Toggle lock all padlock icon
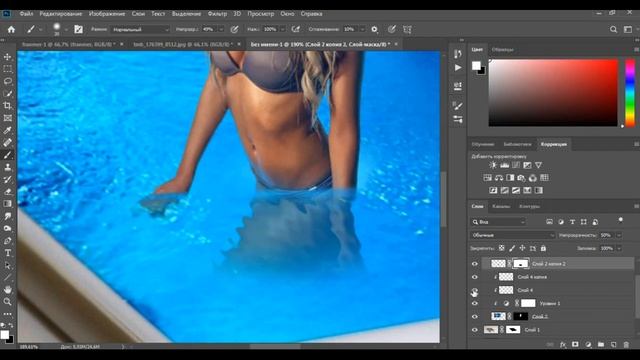640x360 pixels. 543,248
